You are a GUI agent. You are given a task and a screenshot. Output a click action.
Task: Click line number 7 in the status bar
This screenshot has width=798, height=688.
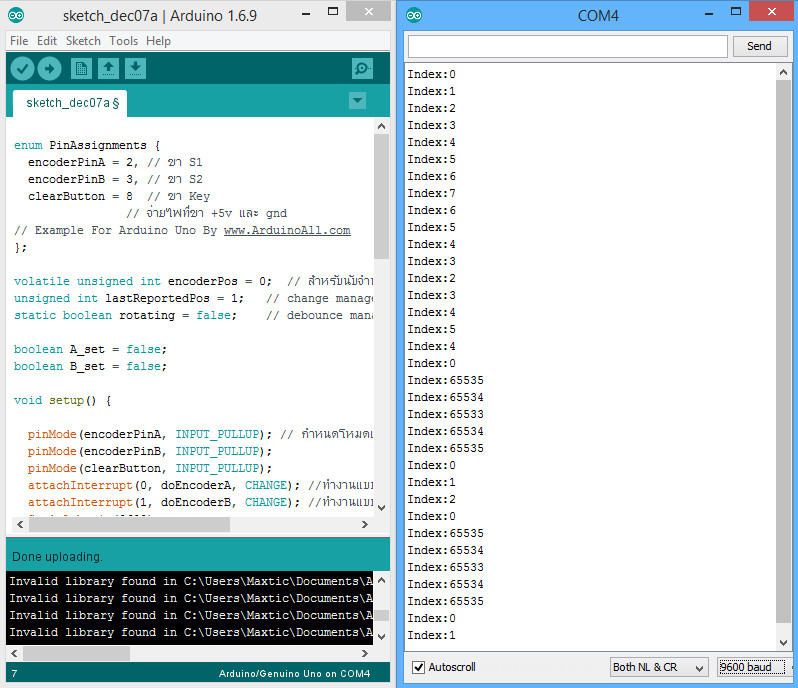[14, 674]
